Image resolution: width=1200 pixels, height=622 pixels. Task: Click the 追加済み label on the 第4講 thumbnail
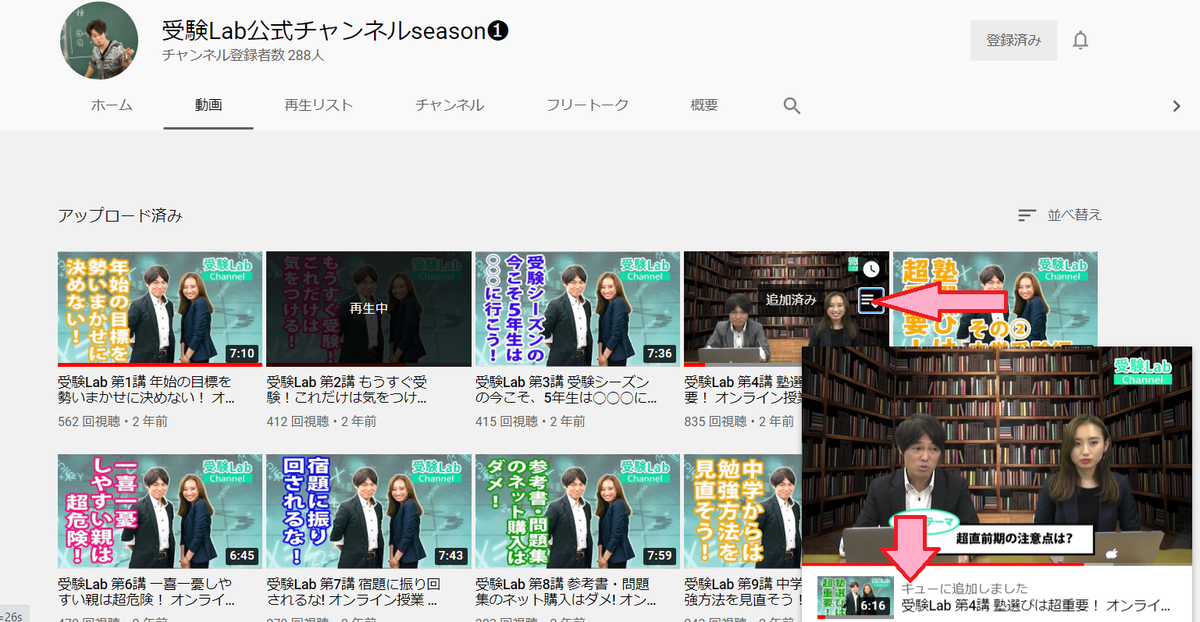pos(791,299)
